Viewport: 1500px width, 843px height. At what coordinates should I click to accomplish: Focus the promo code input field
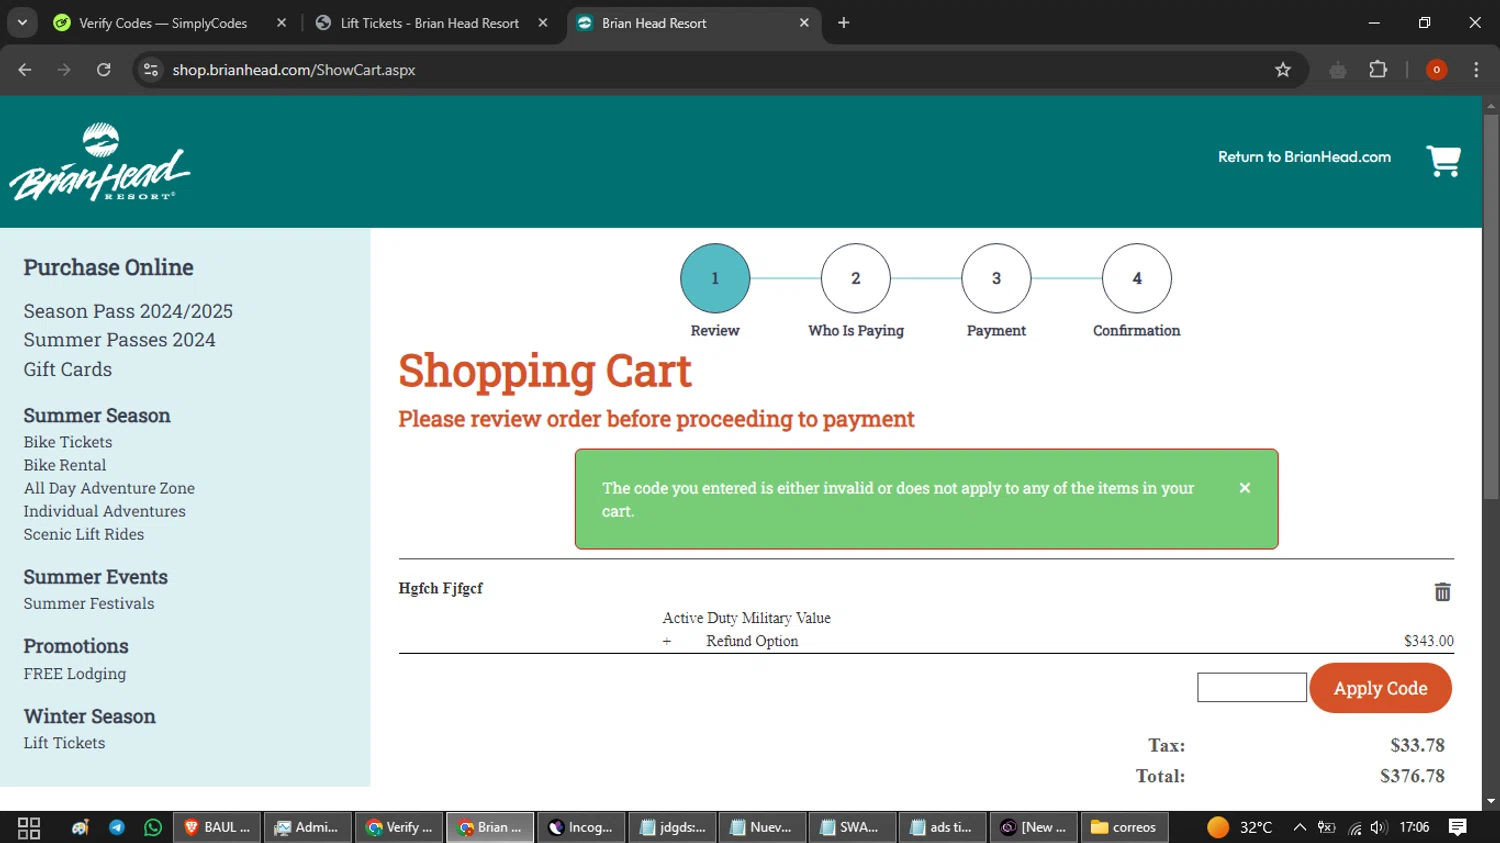(1252, 687)
